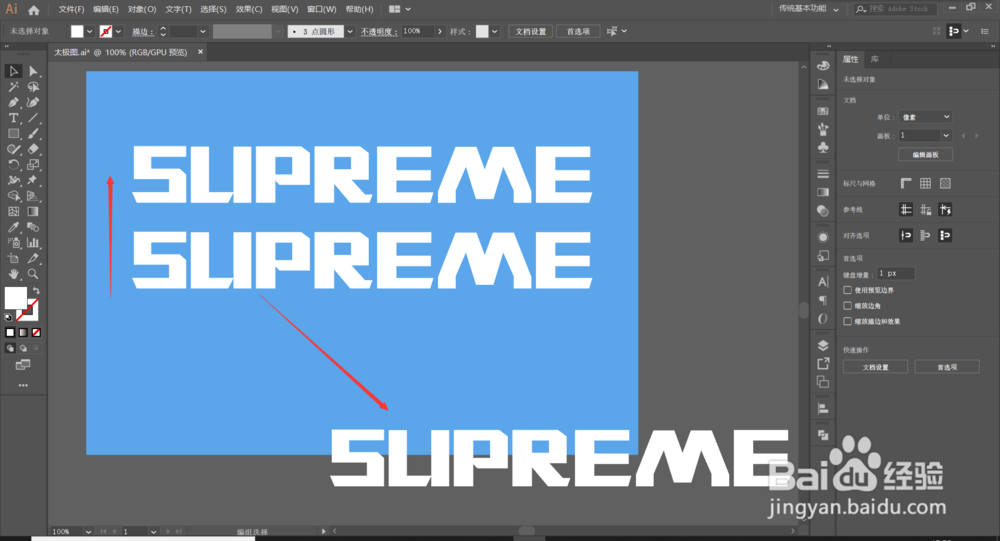Open the Layers panel icon
The width and height of the screenshot is (1000, 541).
coord(823,345)
